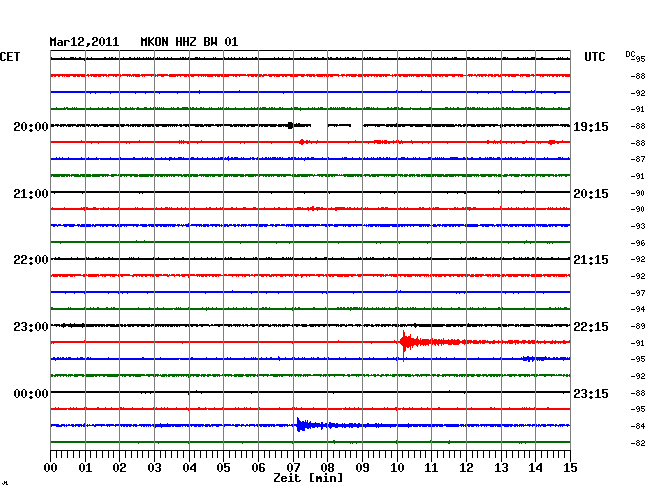Click the 10 minute axis label
Screen dimensions: 650x494
point(397,467)
